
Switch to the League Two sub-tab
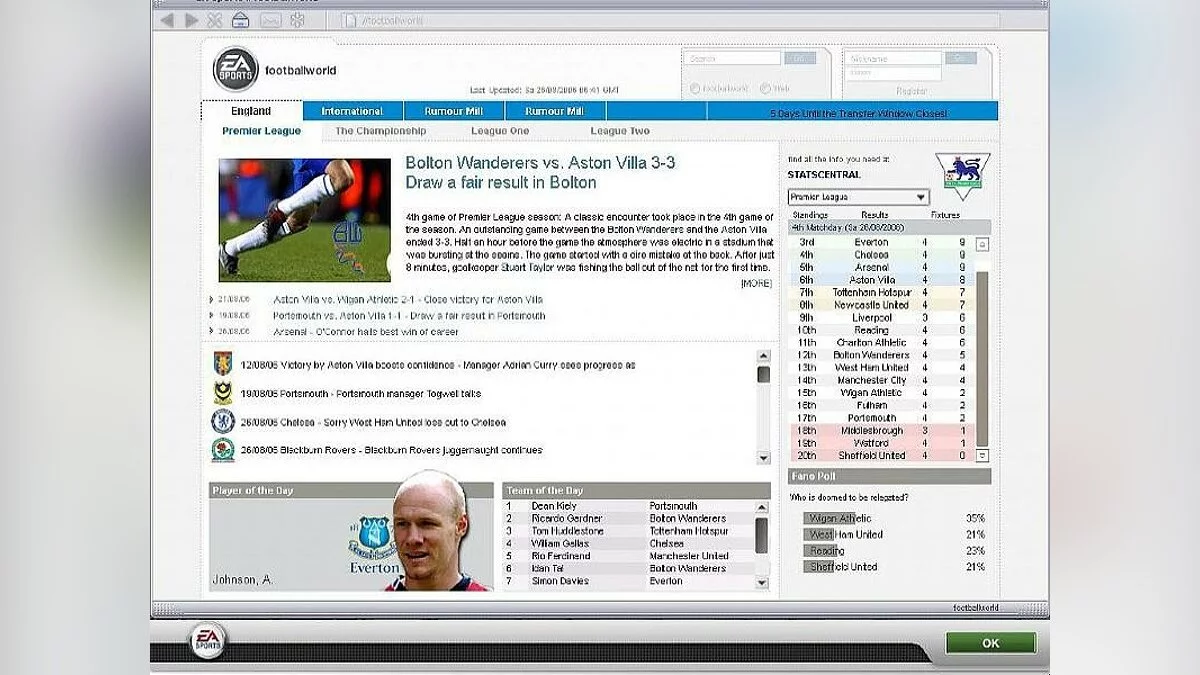pos(620,131)
